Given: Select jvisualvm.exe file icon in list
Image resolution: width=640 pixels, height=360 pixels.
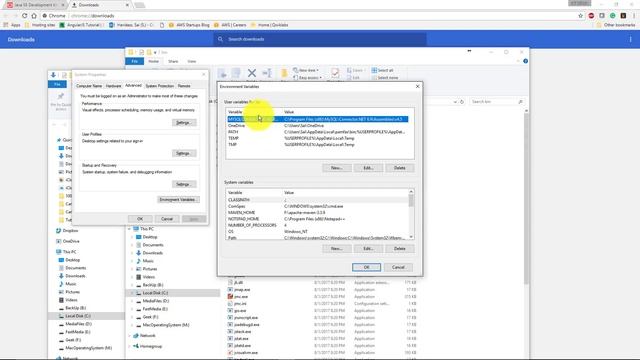Looking at the screenshot, I should [x=230, y=353].
